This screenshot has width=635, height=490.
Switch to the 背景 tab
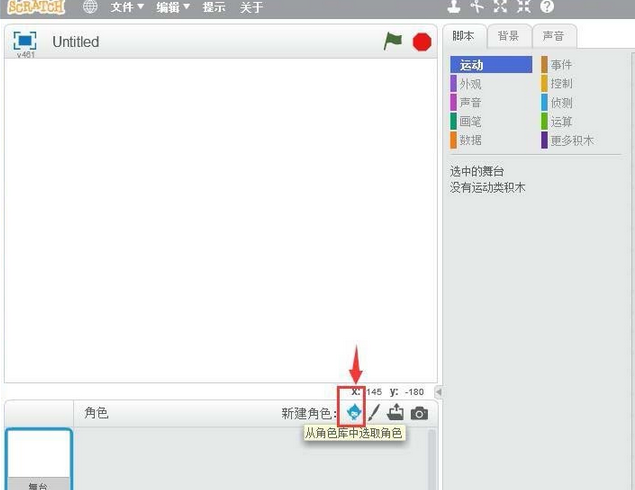(x=508, y=36)
